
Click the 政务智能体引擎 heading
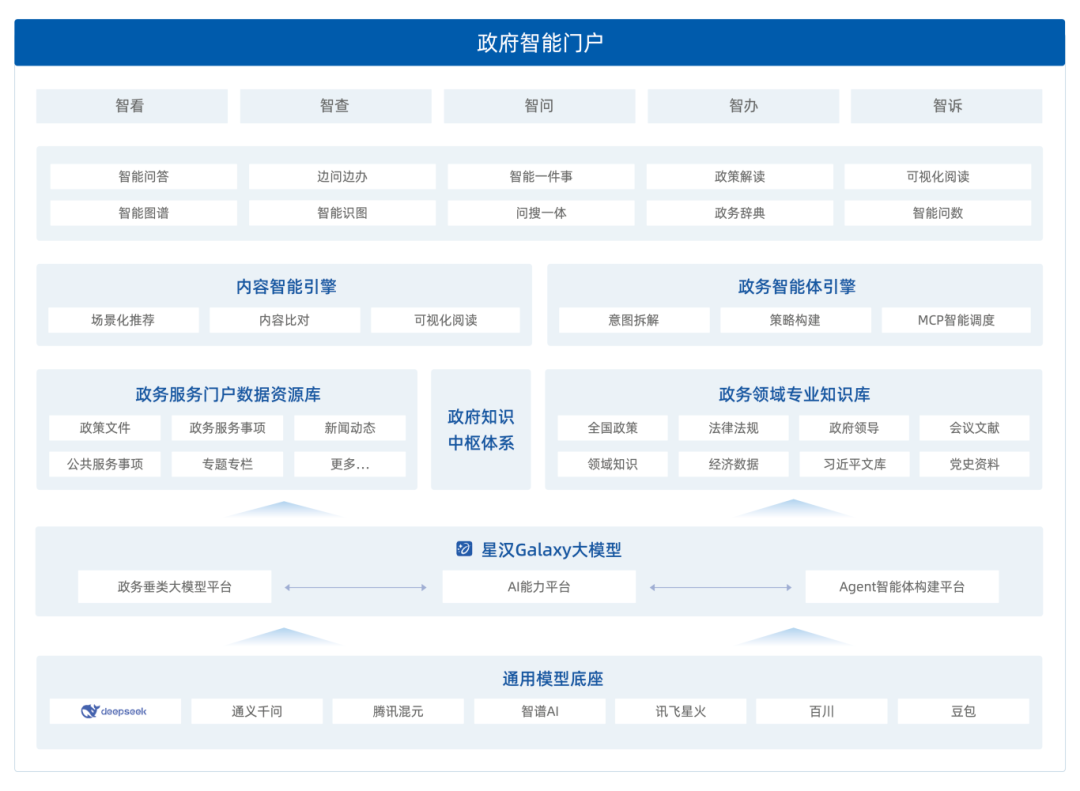click(797, 287)
